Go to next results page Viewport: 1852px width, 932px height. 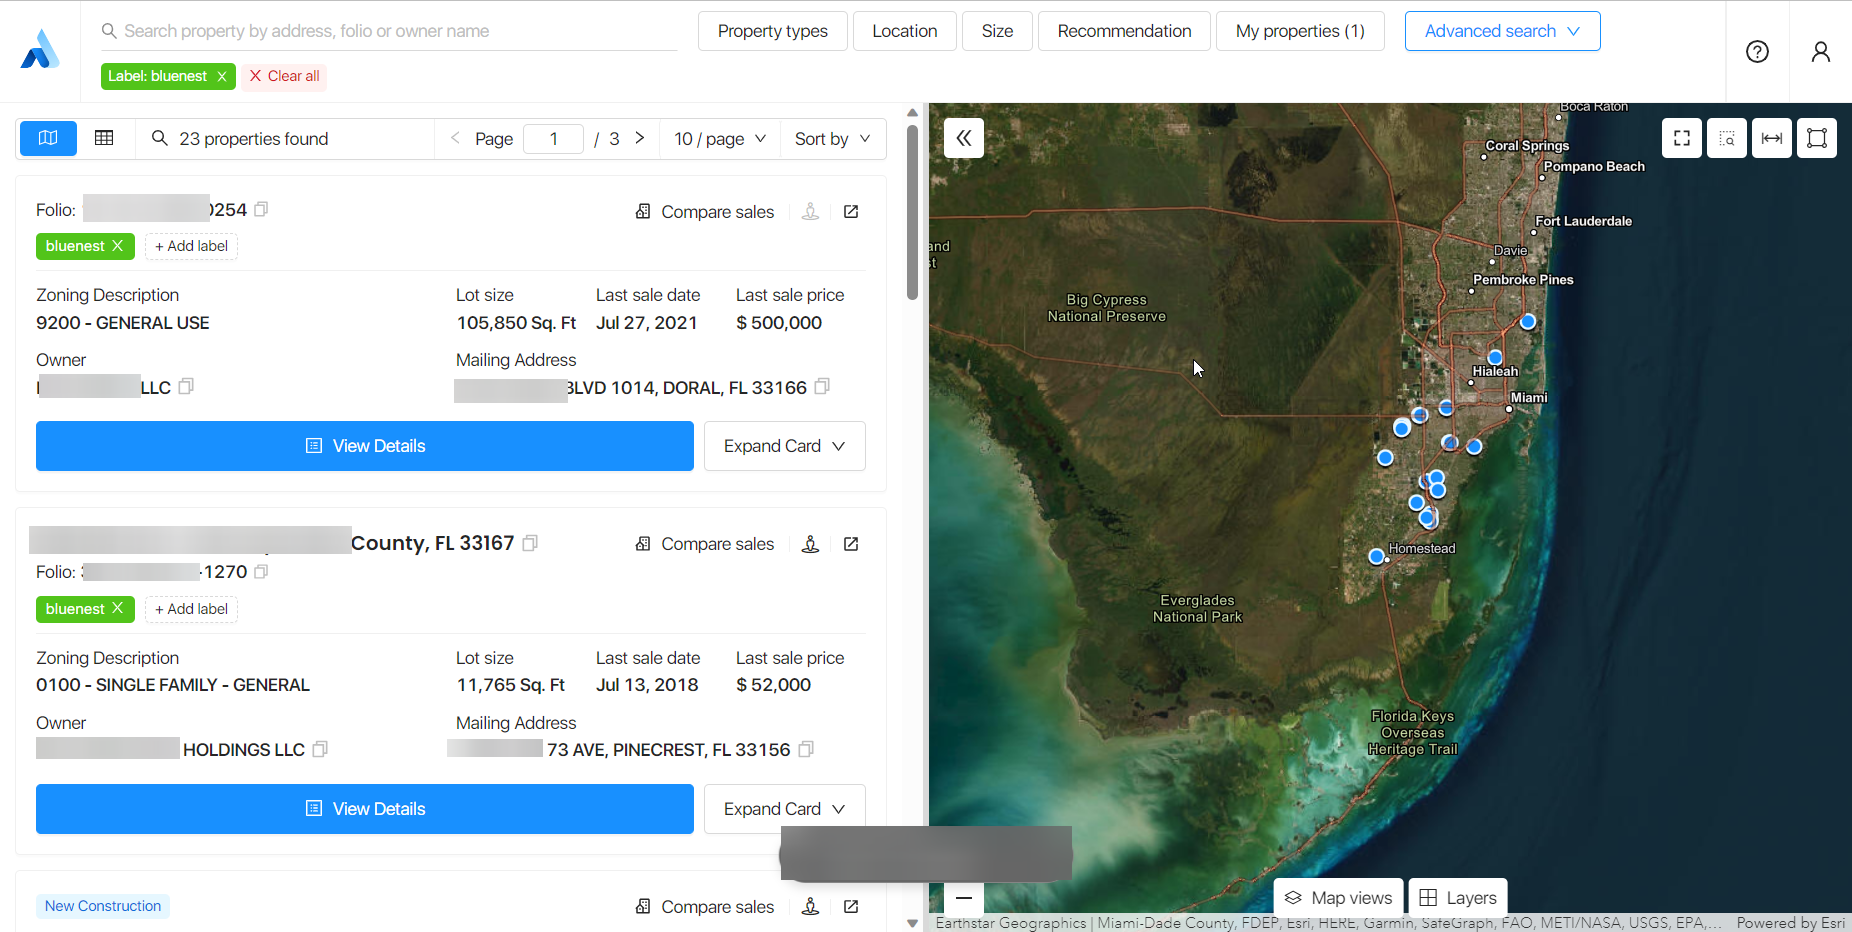pos(640,138)
